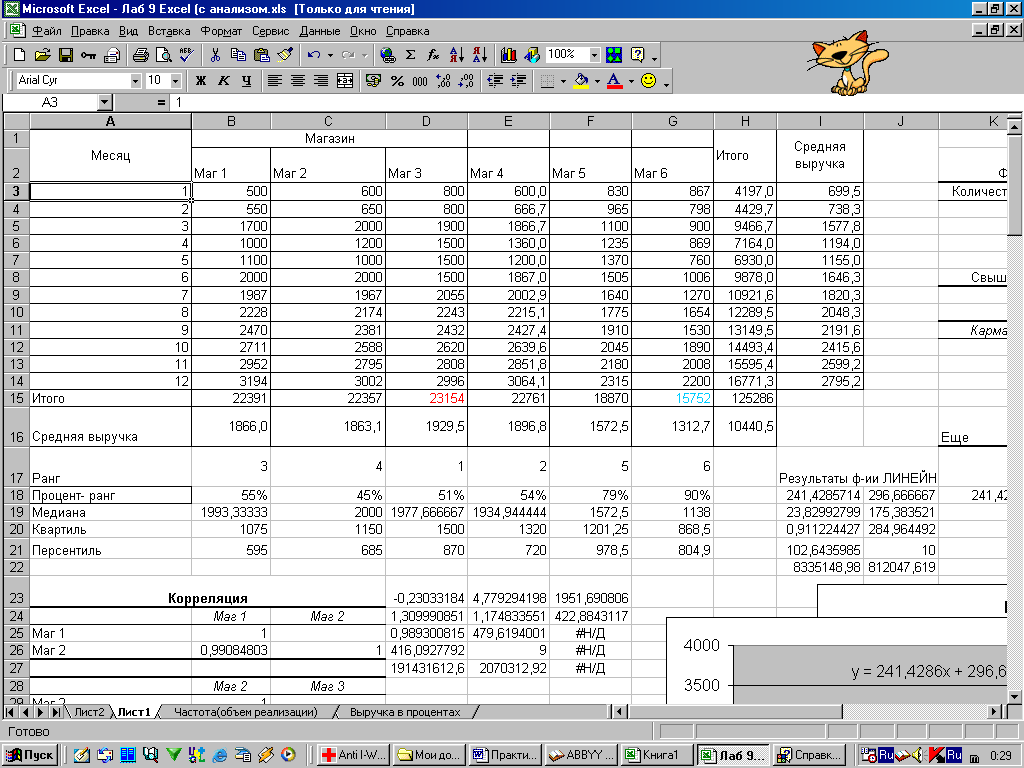Expand the Arial Cyr font name dropdown

[135, 80]
